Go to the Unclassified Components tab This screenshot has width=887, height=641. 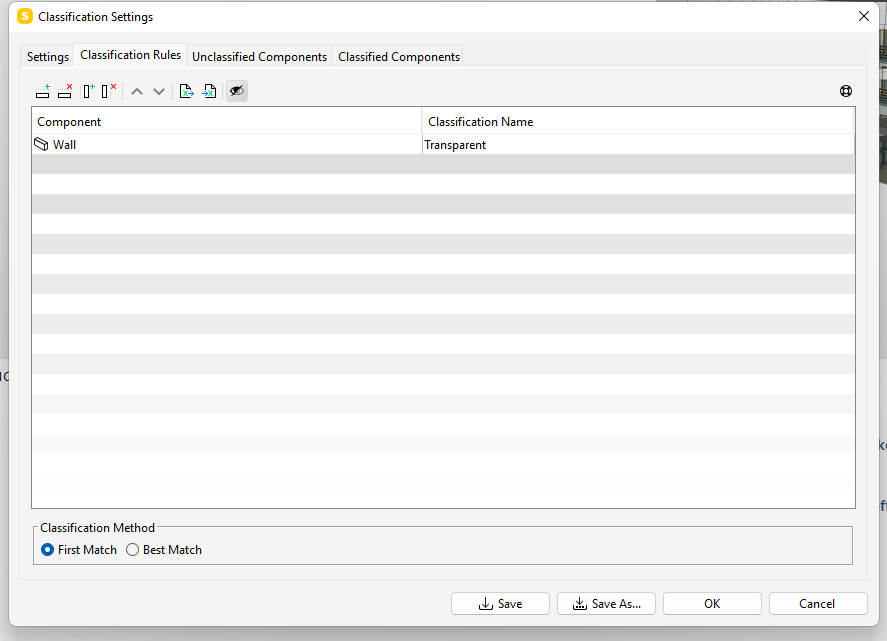(x=260, y=57)
